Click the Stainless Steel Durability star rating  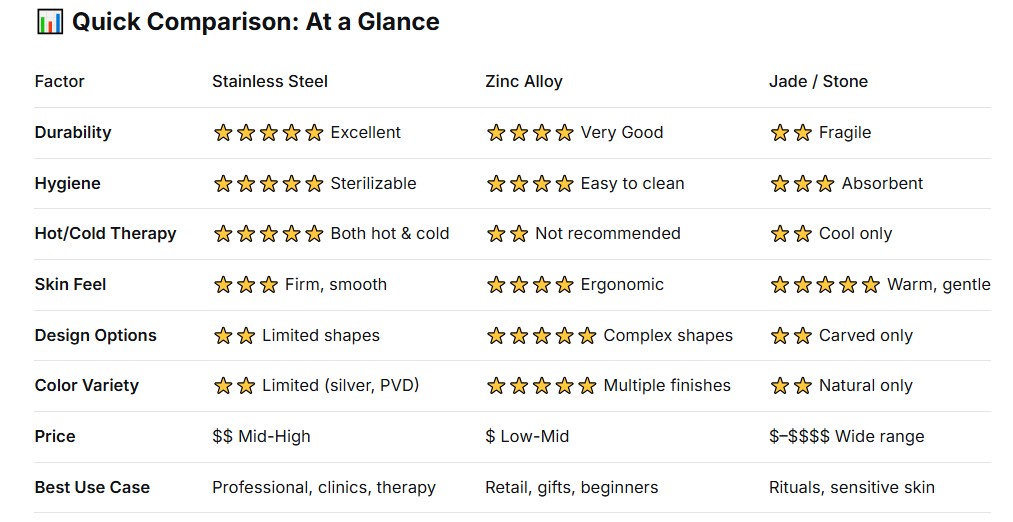click(268, 133)
